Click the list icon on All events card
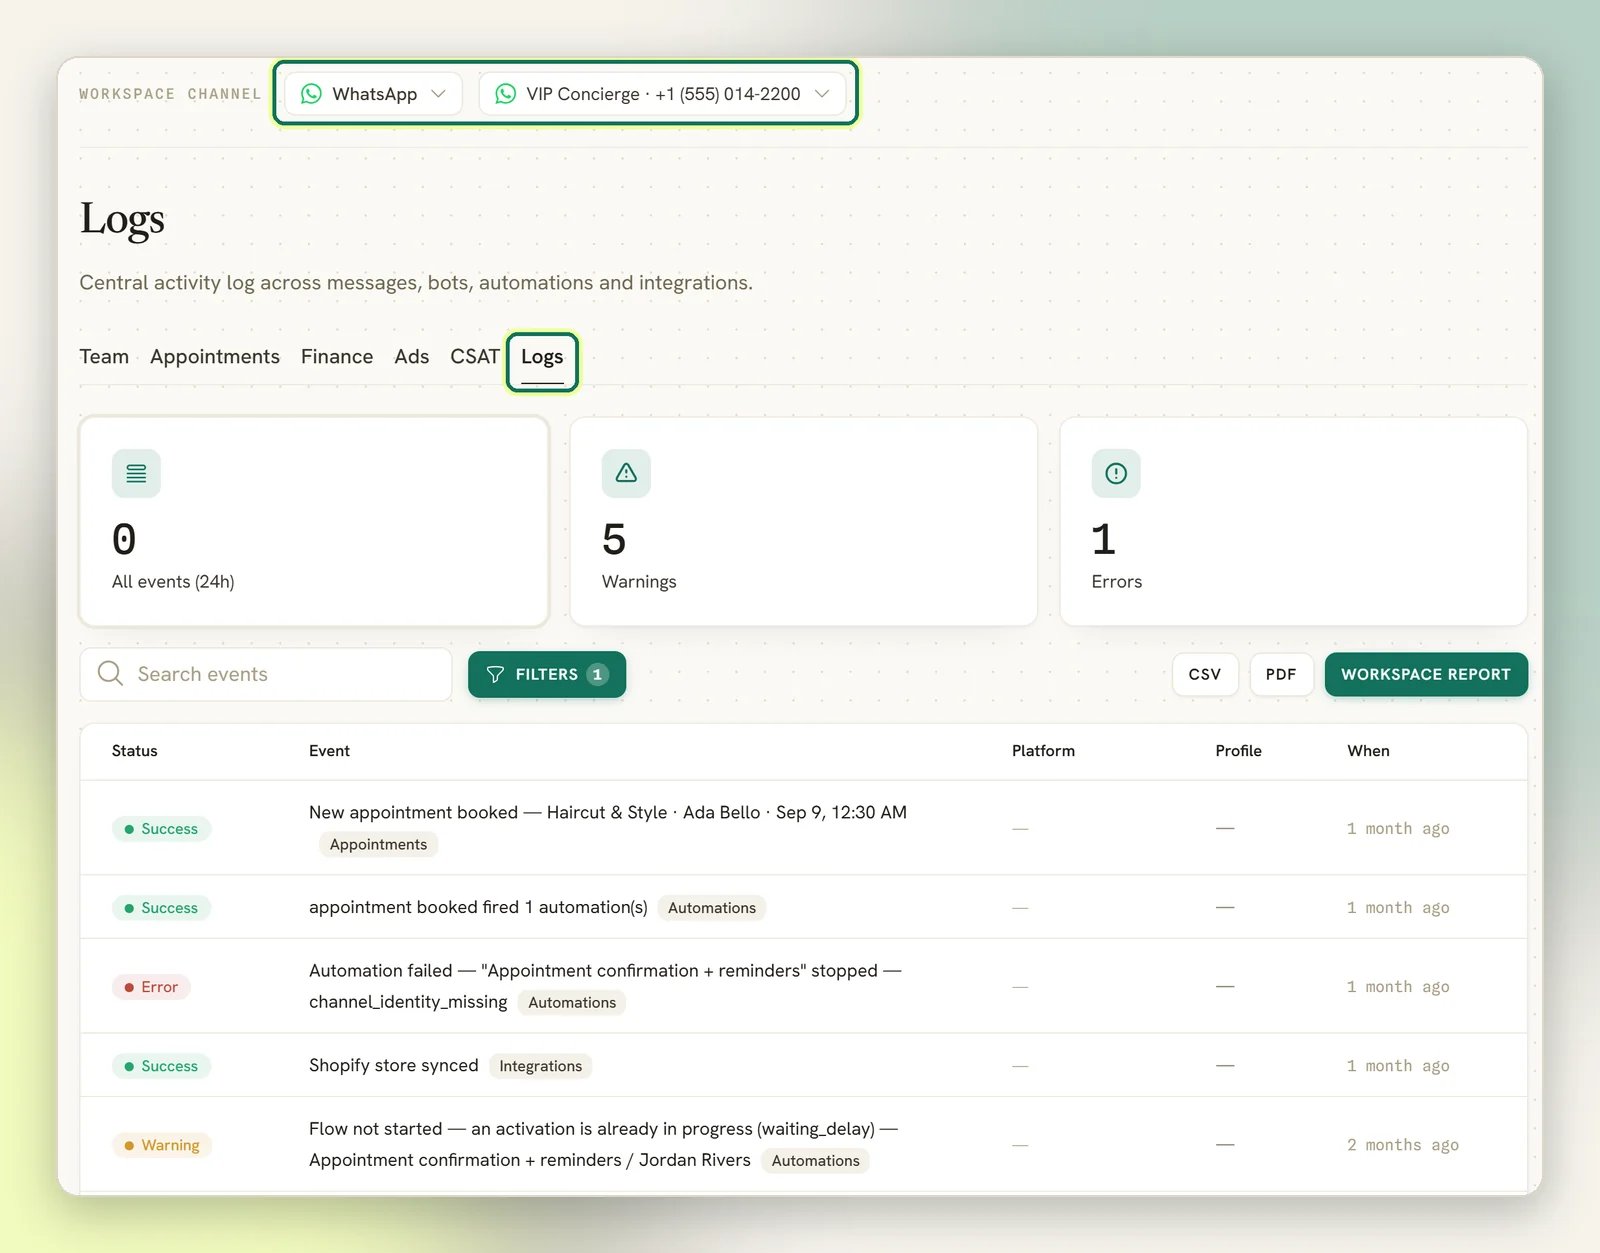This screenshot has height=1253, width=1600. (x=136, y=474)
